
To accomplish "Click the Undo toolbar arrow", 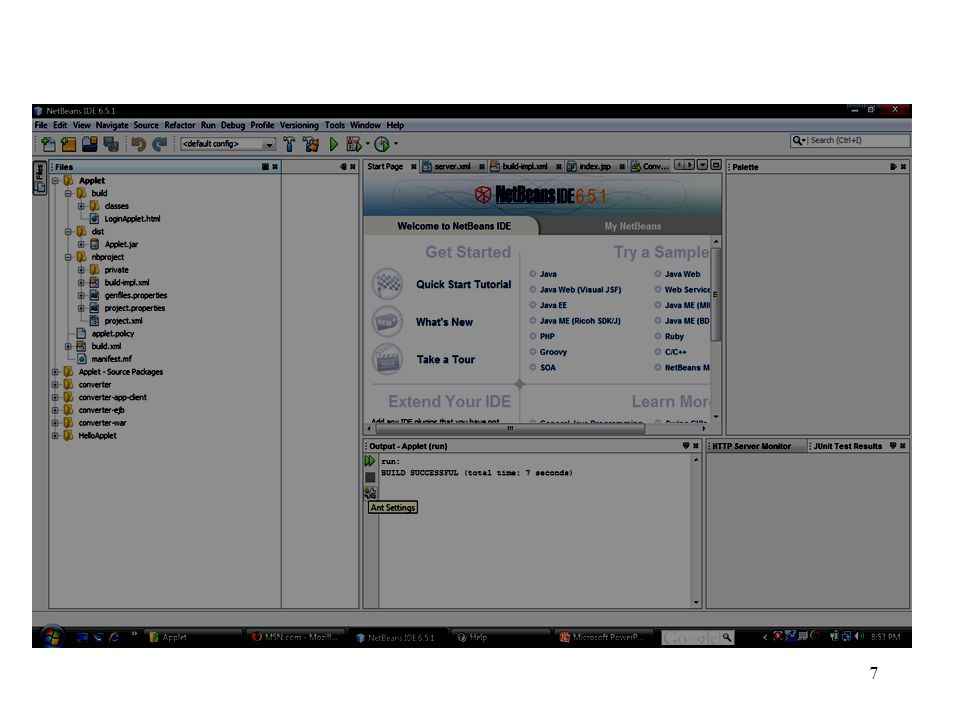I will pyautogui.click(x=138, y=144).
